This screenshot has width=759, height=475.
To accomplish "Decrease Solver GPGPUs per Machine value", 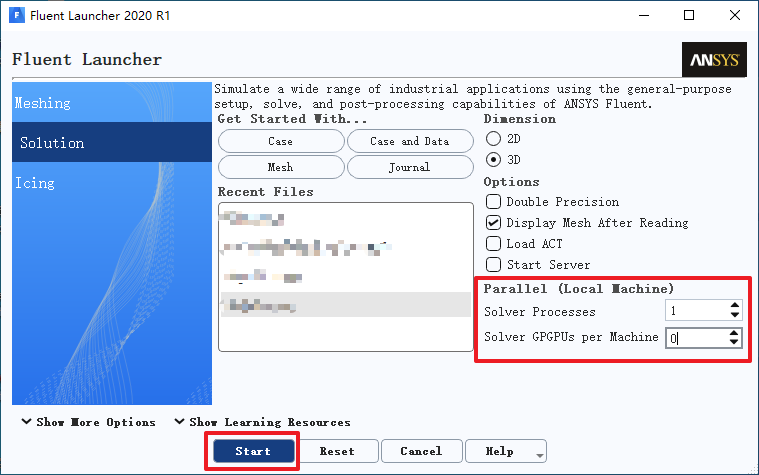I will [734, 342].
